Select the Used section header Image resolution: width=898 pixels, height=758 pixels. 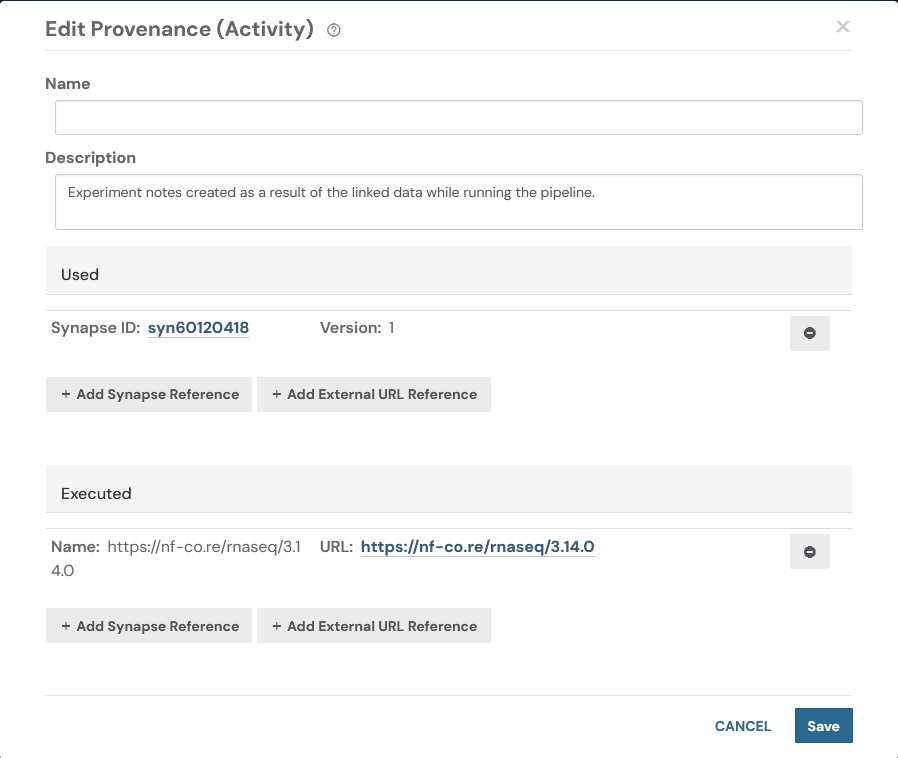79,274
